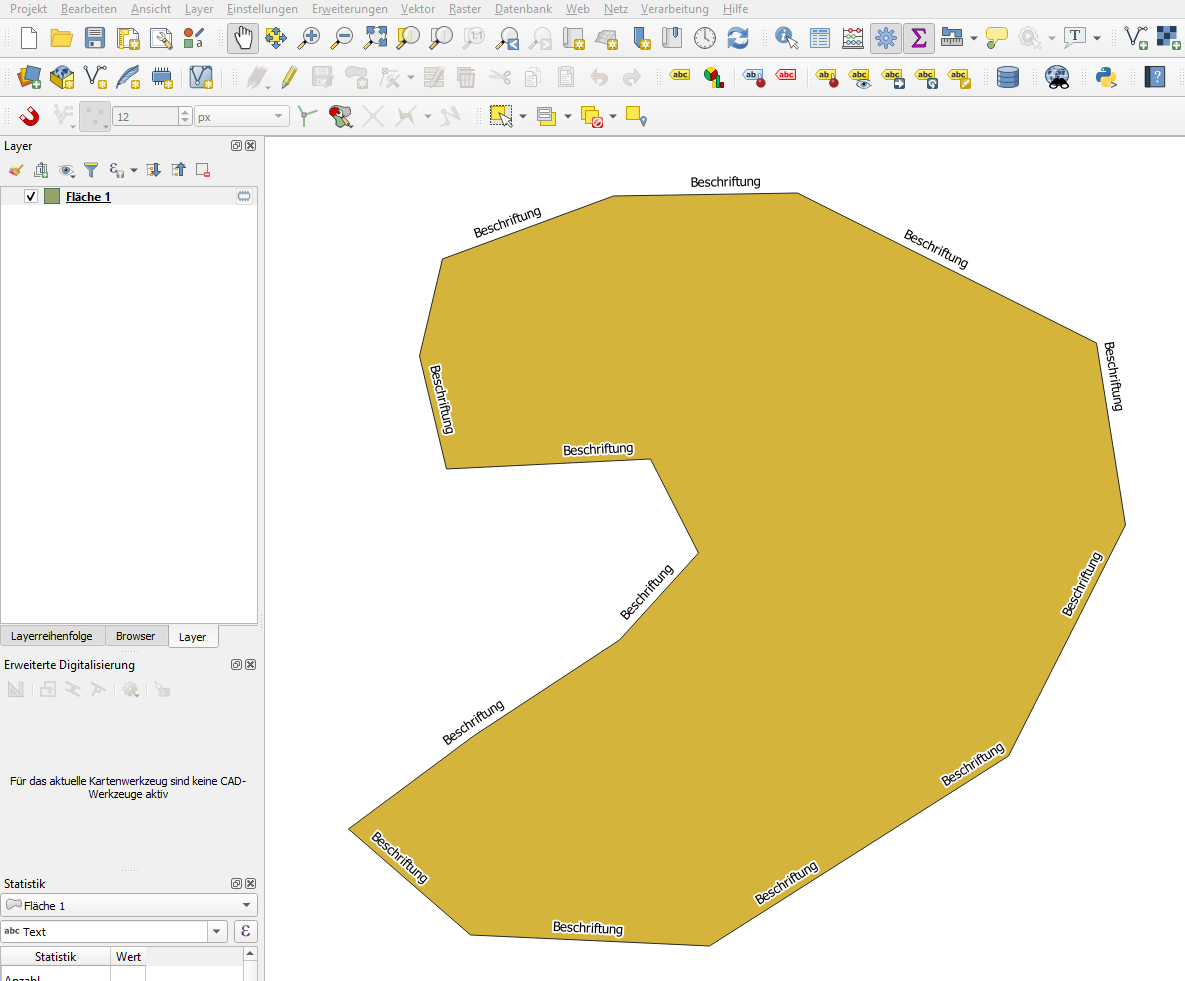The height and width of the screenshot is (981, 1185).
Task: Click the expression ε button in Statistik
Action: (246, 932)
